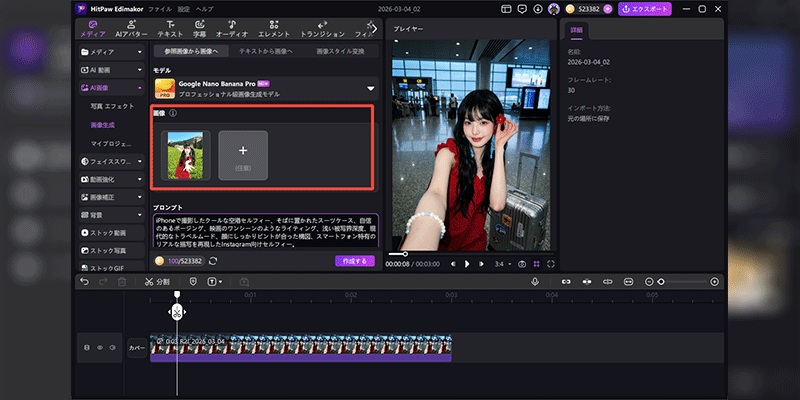This screenshot has height=400, width=800.
Task: Click into the プロンプト text box
Action: click(x=266, y=231)
